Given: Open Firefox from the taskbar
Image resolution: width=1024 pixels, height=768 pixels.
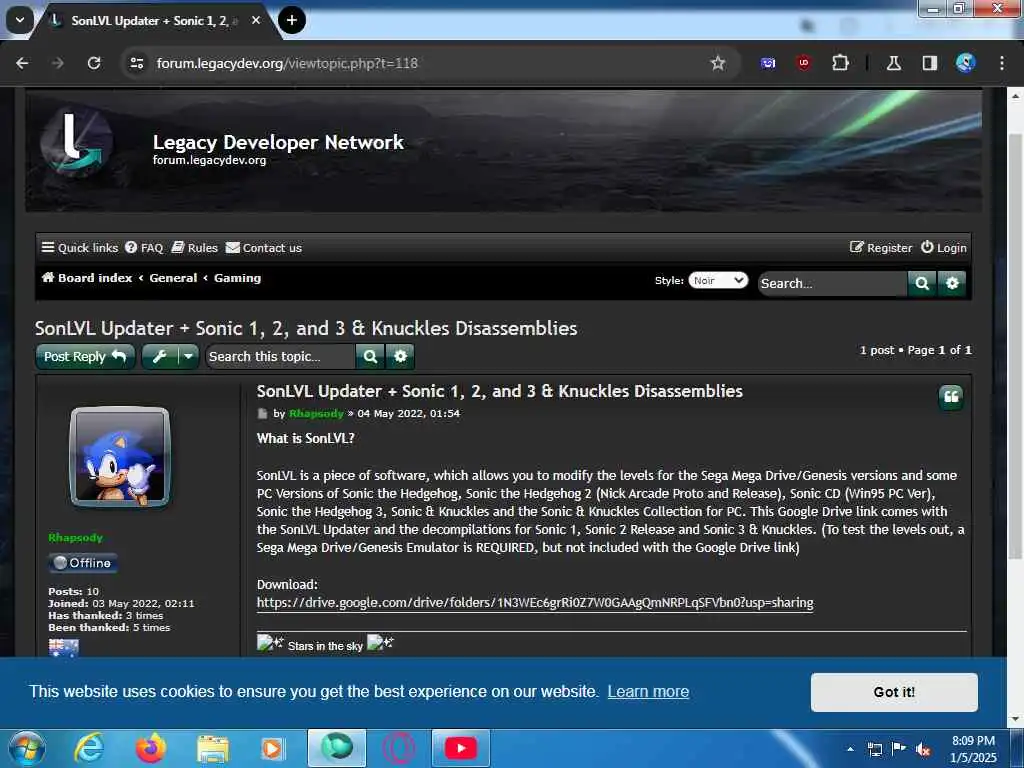Looking at the screenshot, I should tap(150, 748).
